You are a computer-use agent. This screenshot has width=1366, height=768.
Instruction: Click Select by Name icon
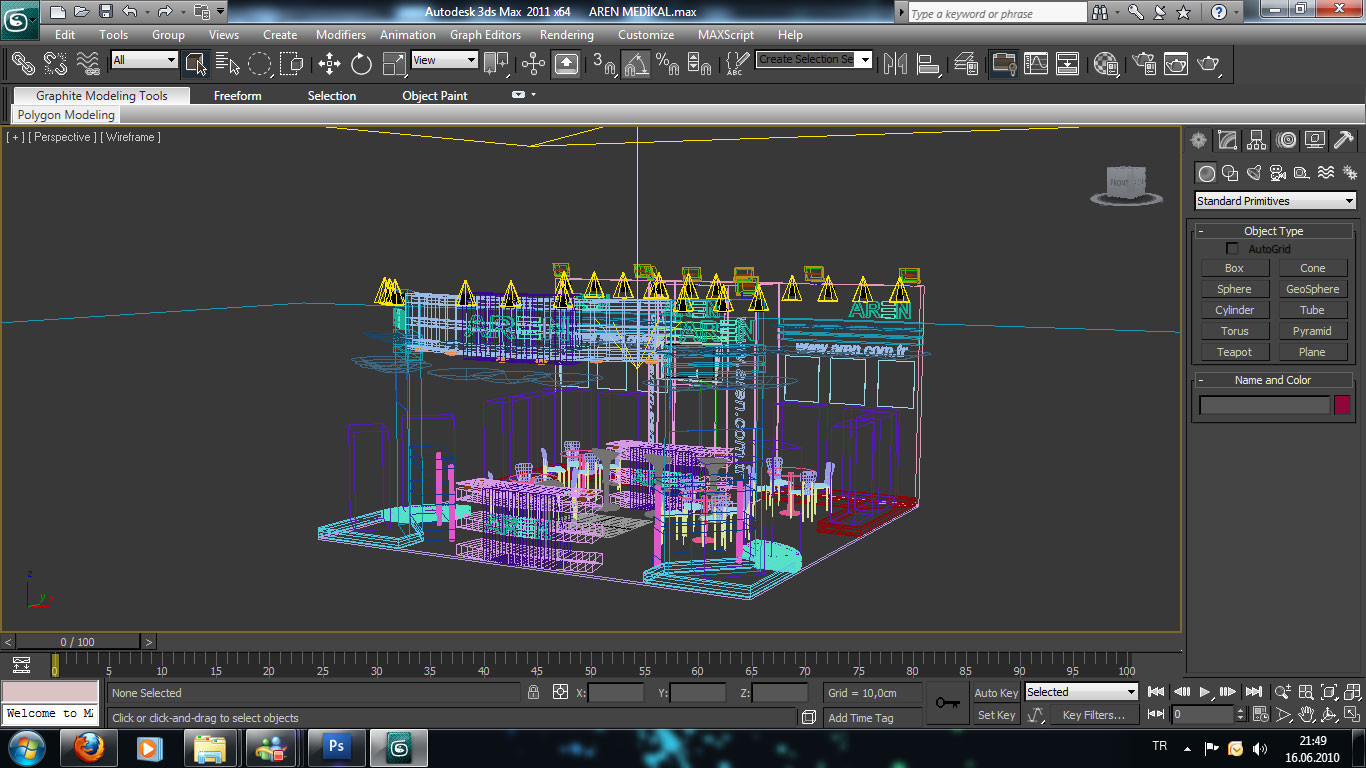[227, 64]
